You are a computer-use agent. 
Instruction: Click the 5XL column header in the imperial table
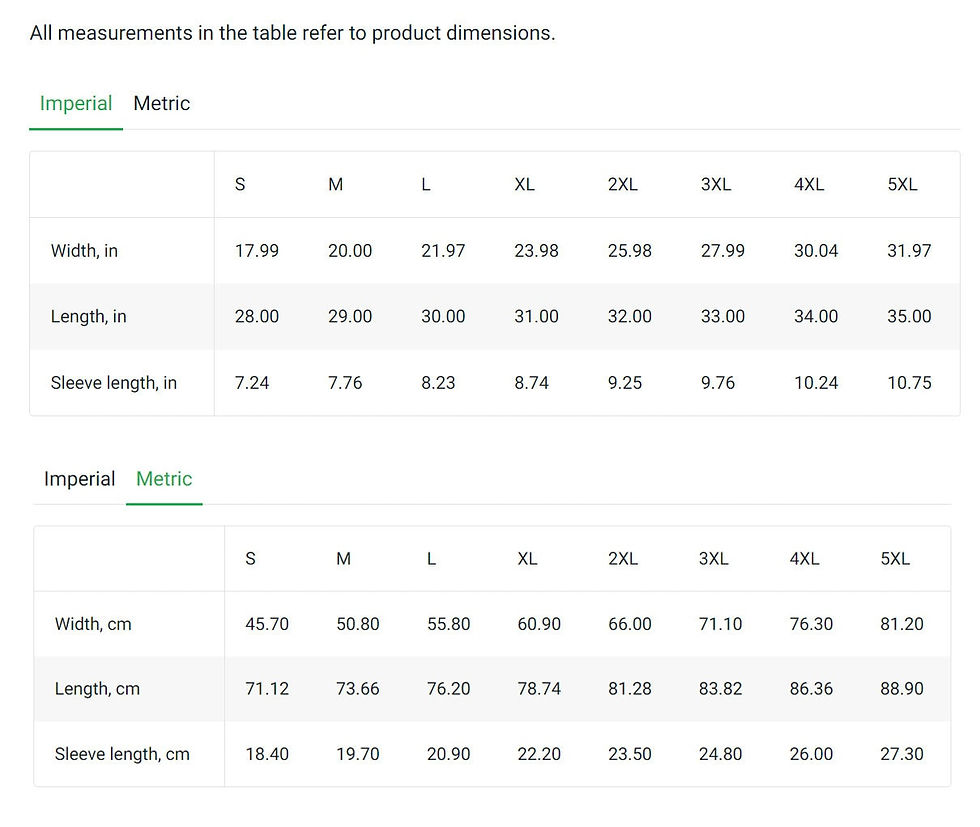point(902,184)
